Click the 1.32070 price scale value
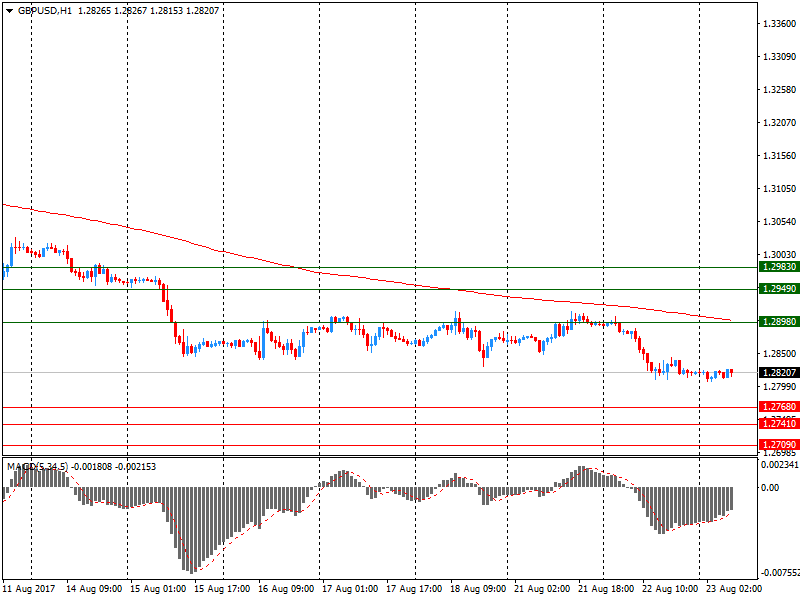Viewport: 800px width, 600px height. 779,122
